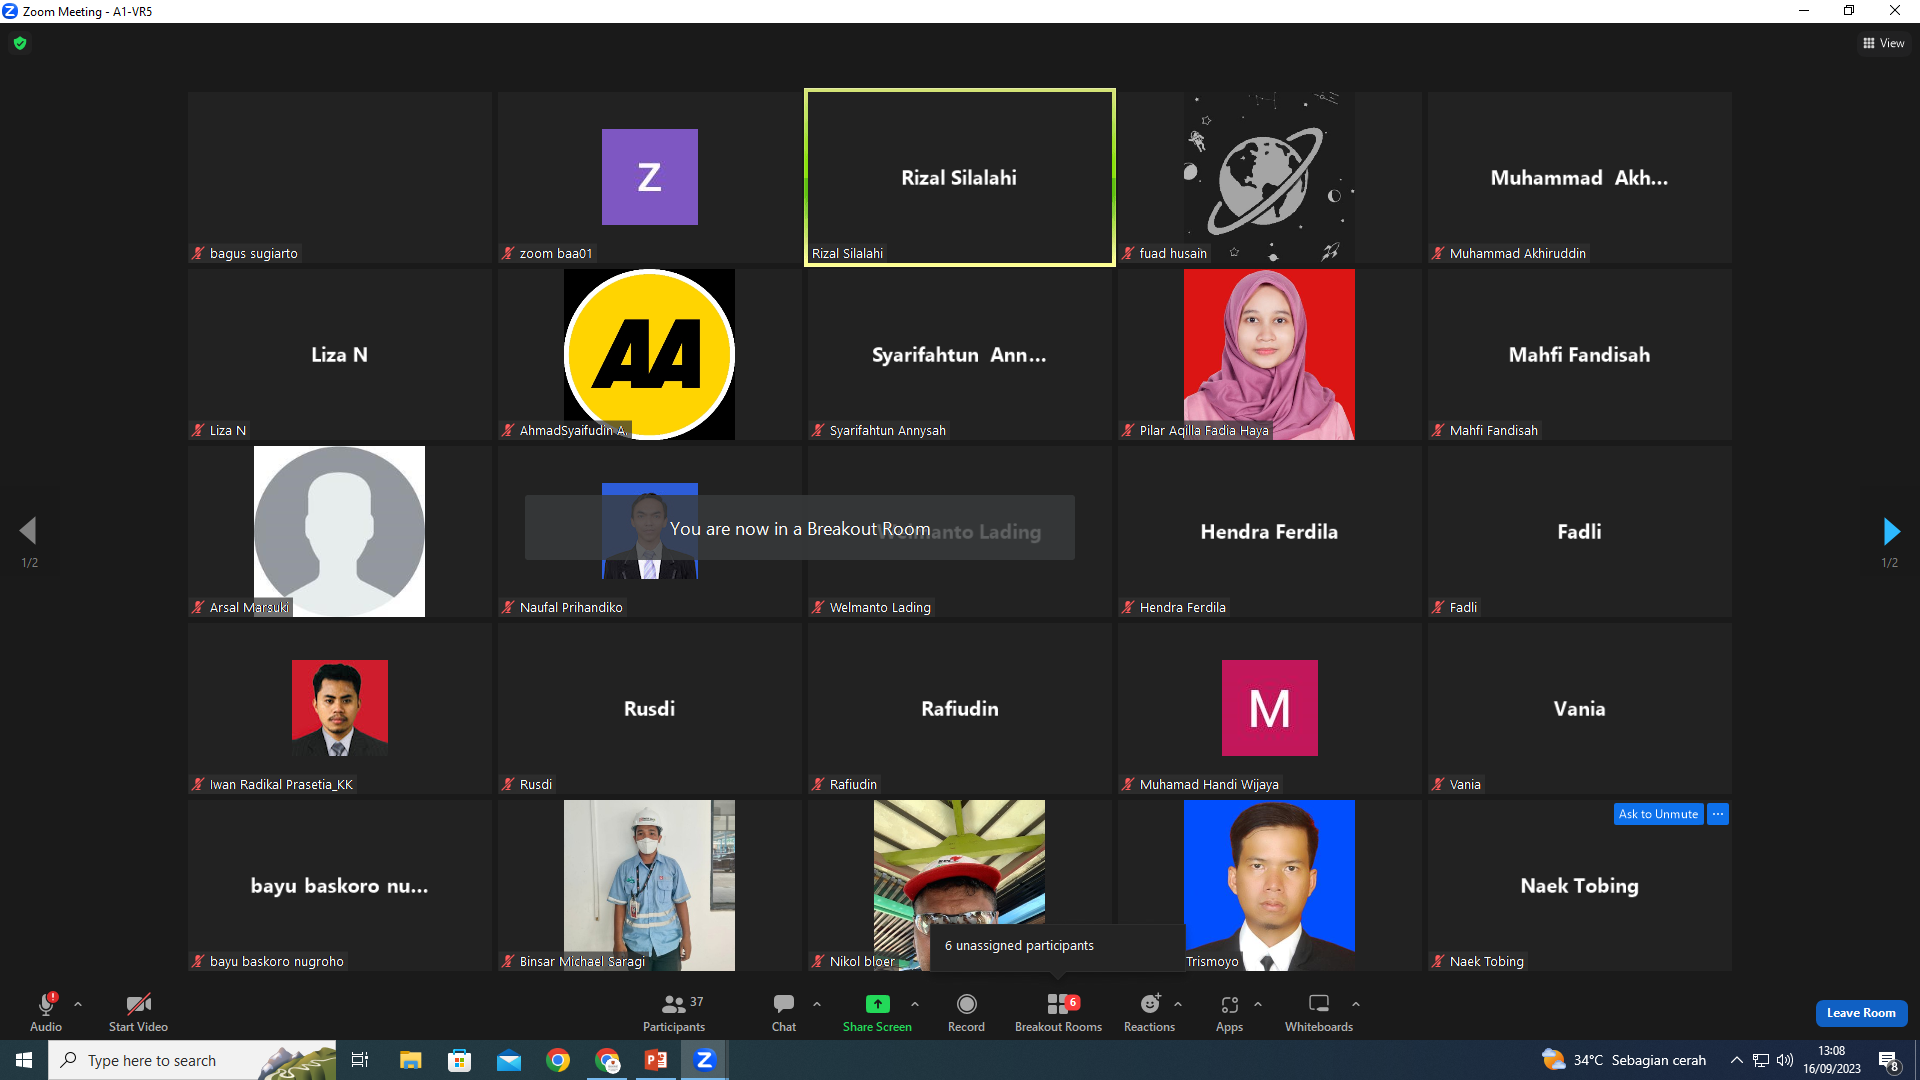Go to next page of participants
The height and width of the screenshot is (1080, 1920).
[x=1890, y=531]
